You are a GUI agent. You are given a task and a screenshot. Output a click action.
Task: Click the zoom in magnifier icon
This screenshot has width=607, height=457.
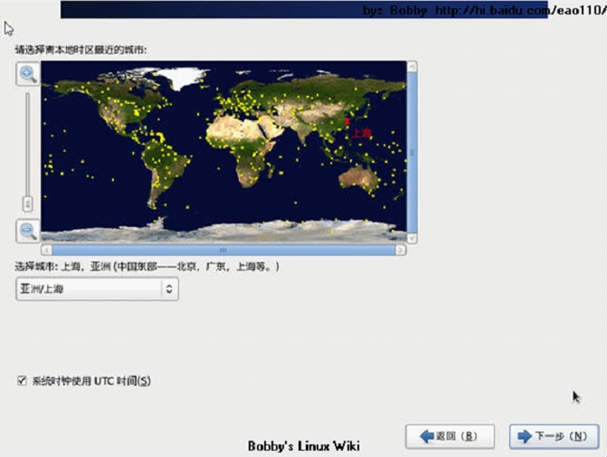(28, 74)
